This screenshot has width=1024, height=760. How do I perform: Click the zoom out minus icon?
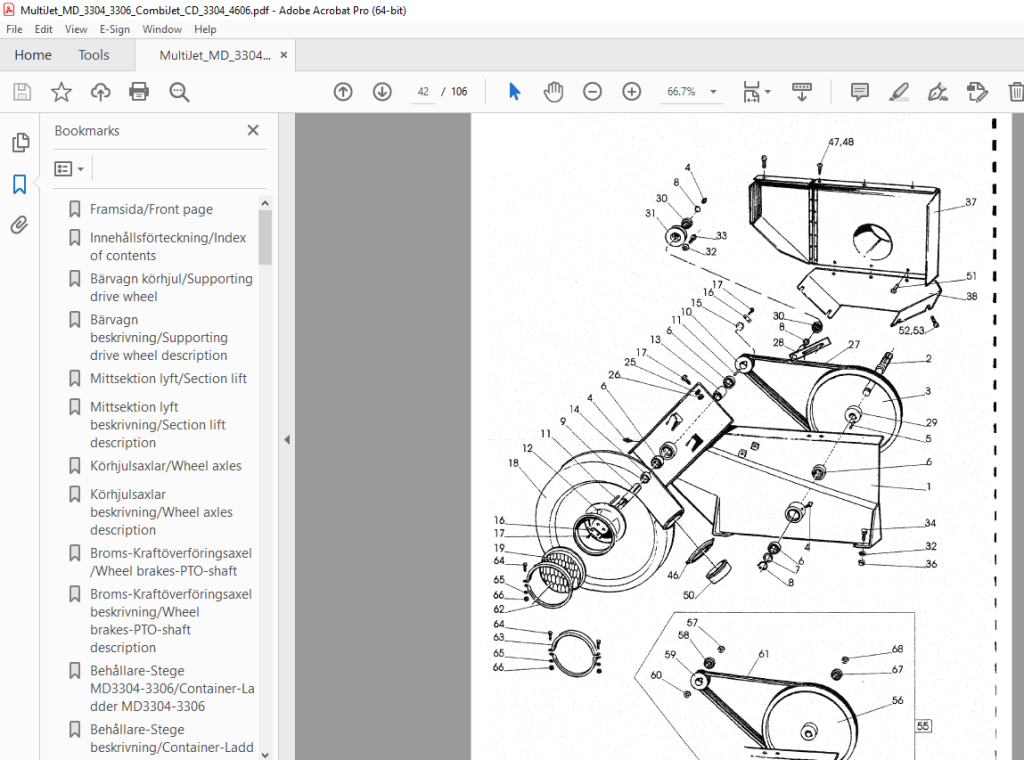tap(592, 92)
